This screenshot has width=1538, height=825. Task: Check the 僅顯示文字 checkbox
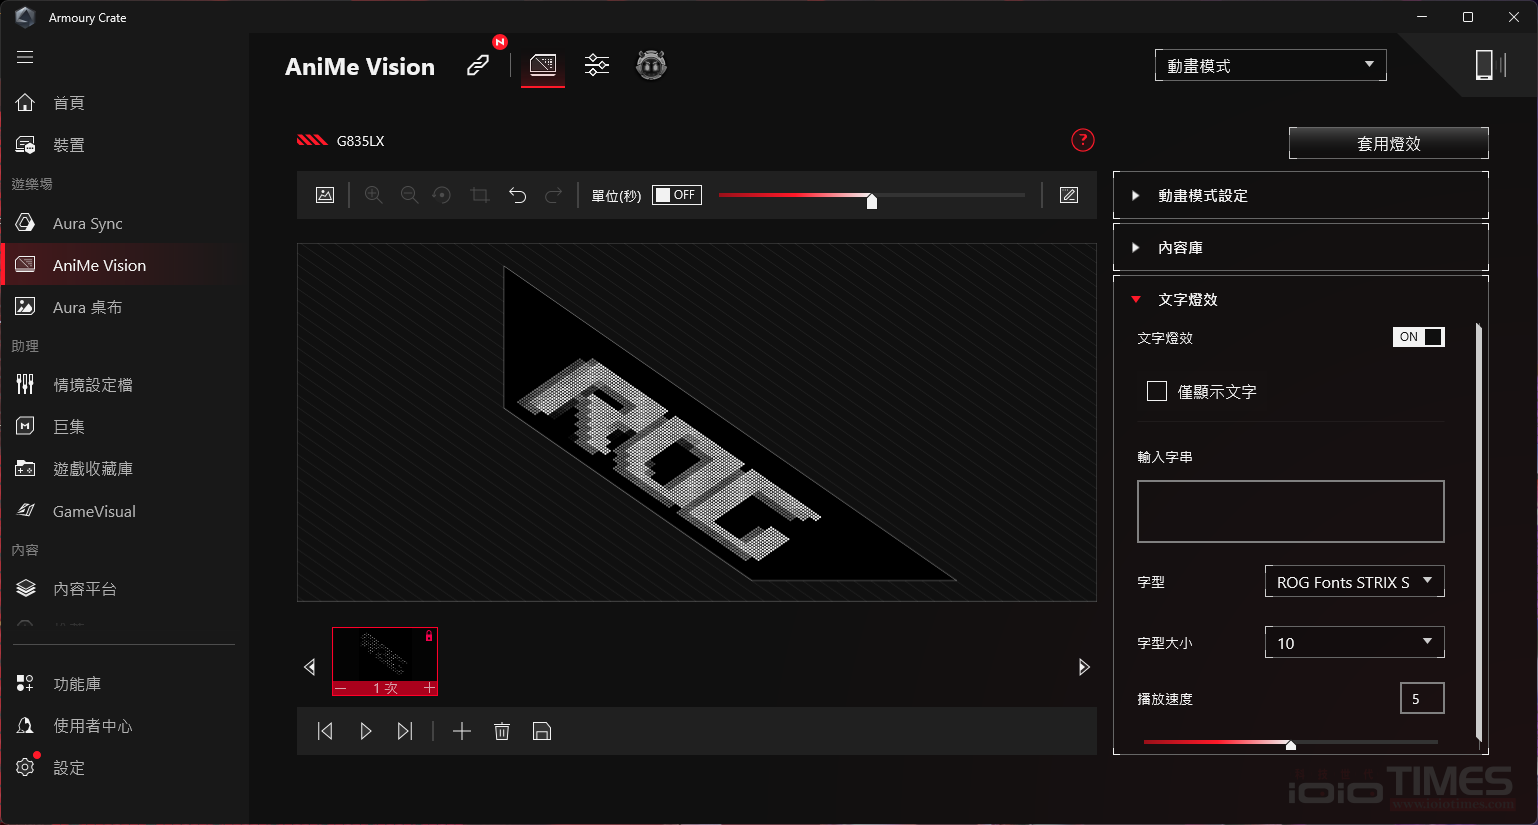pyautogui.click(x=1157, y=391)
